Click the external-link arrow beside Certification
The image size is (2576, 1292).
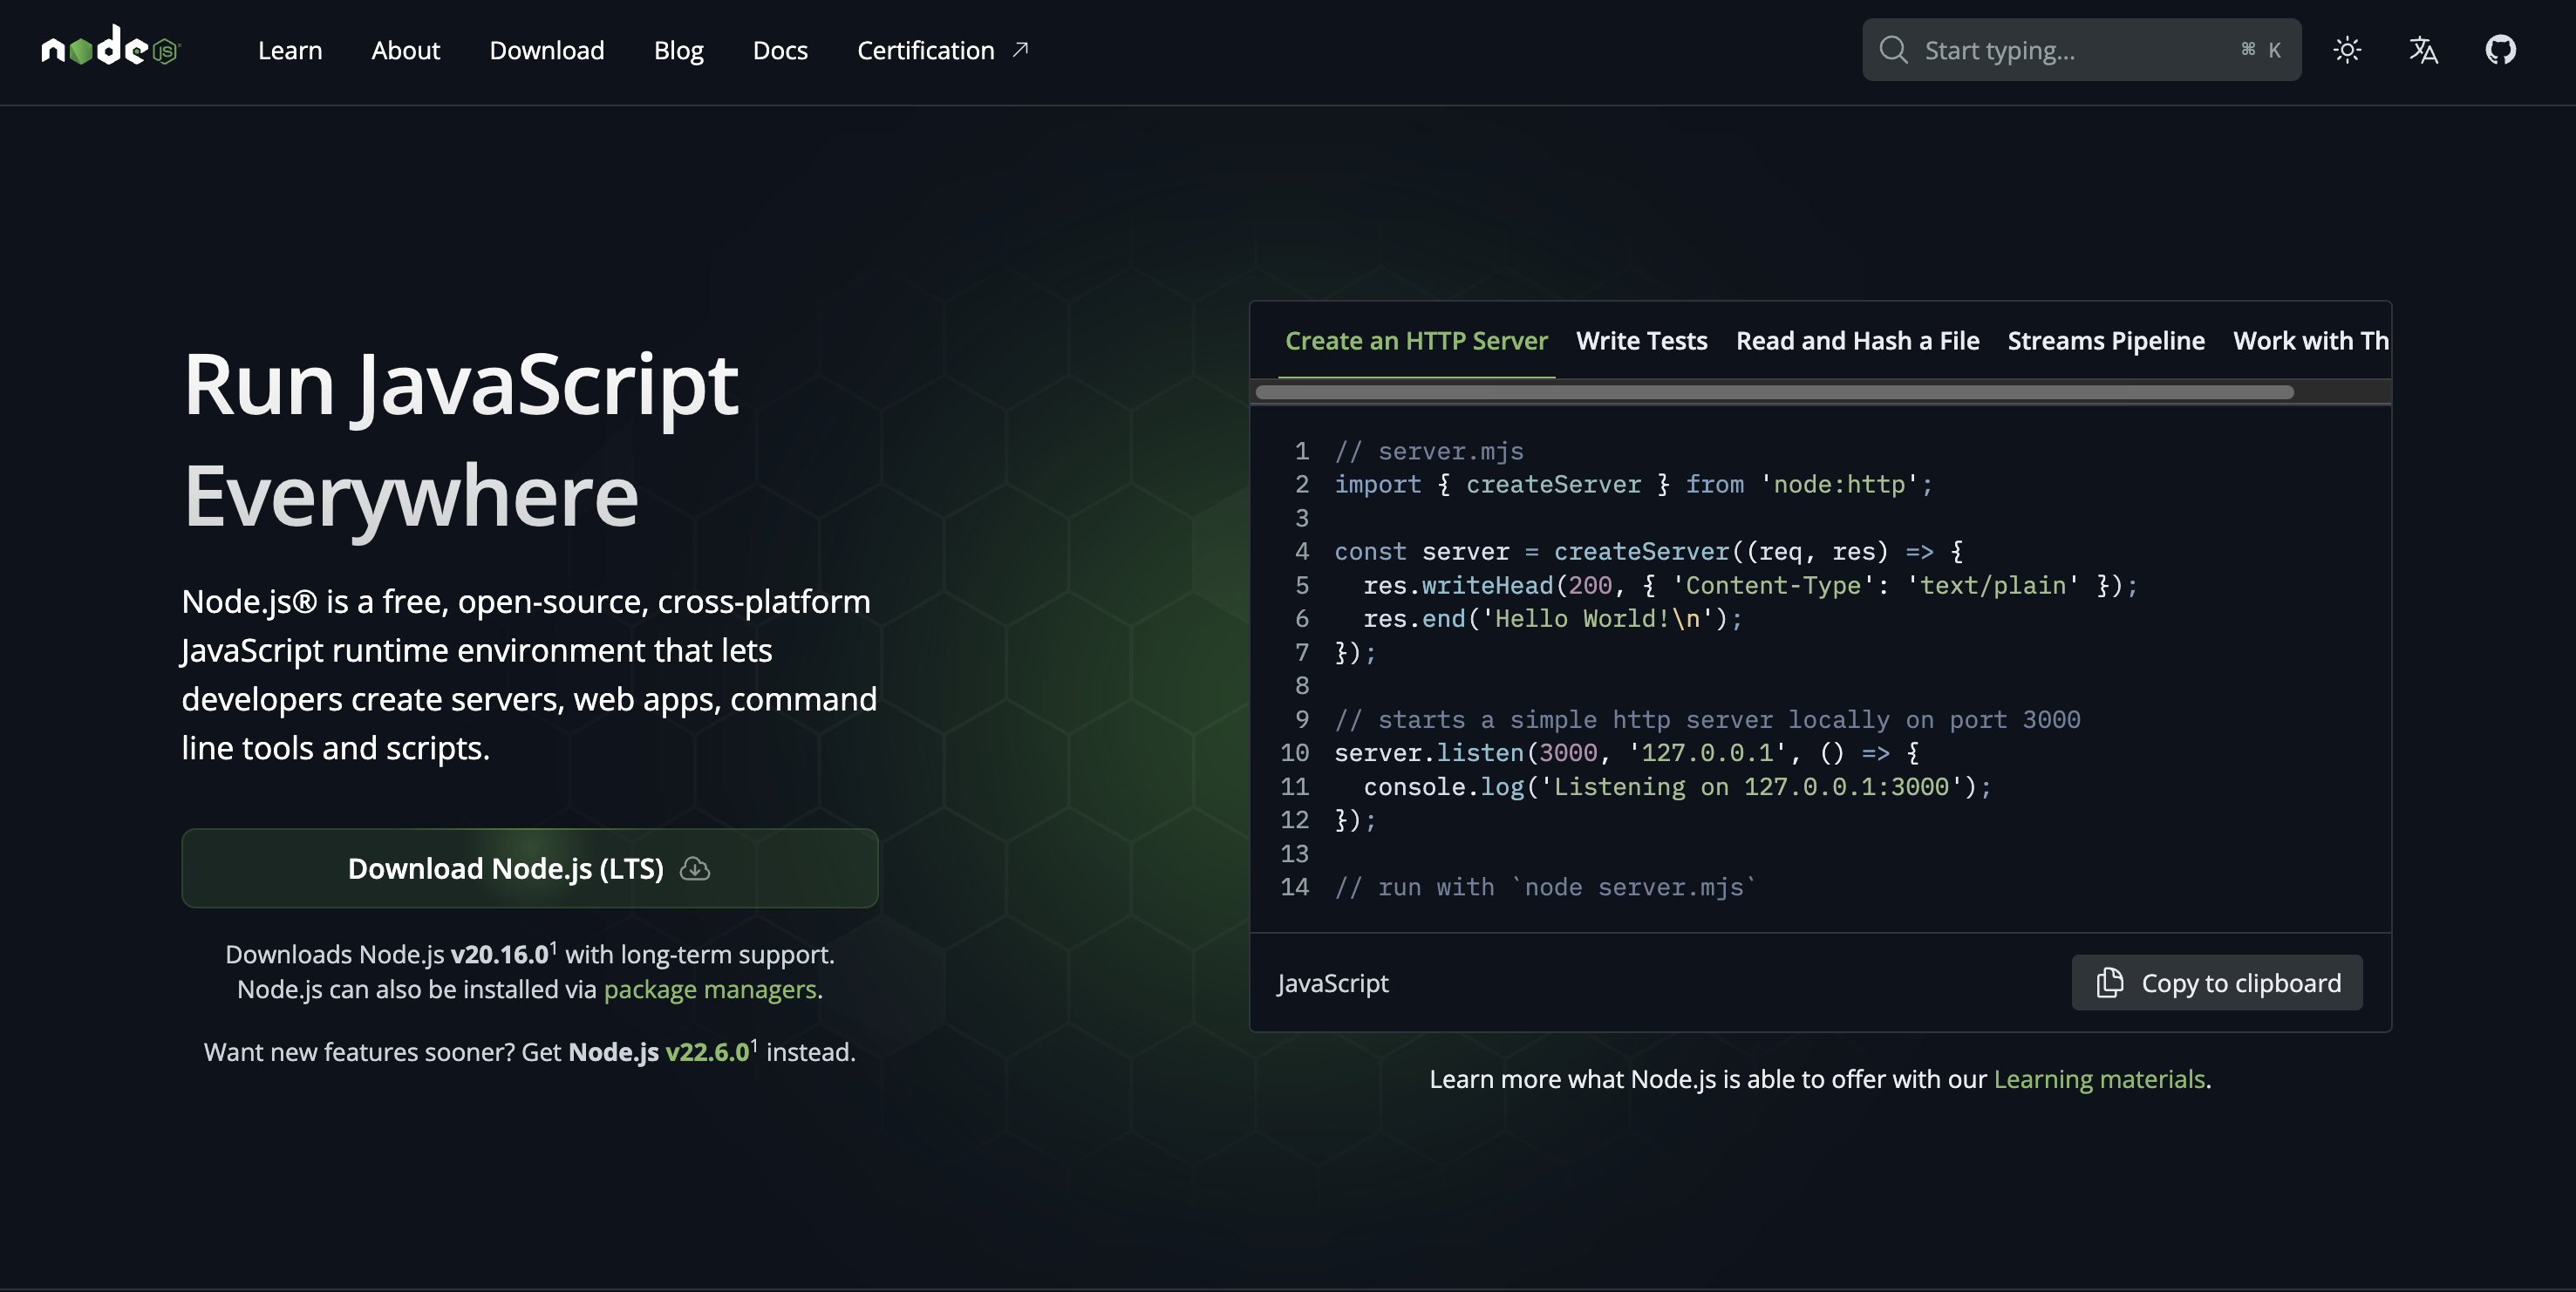(1020, 49)
